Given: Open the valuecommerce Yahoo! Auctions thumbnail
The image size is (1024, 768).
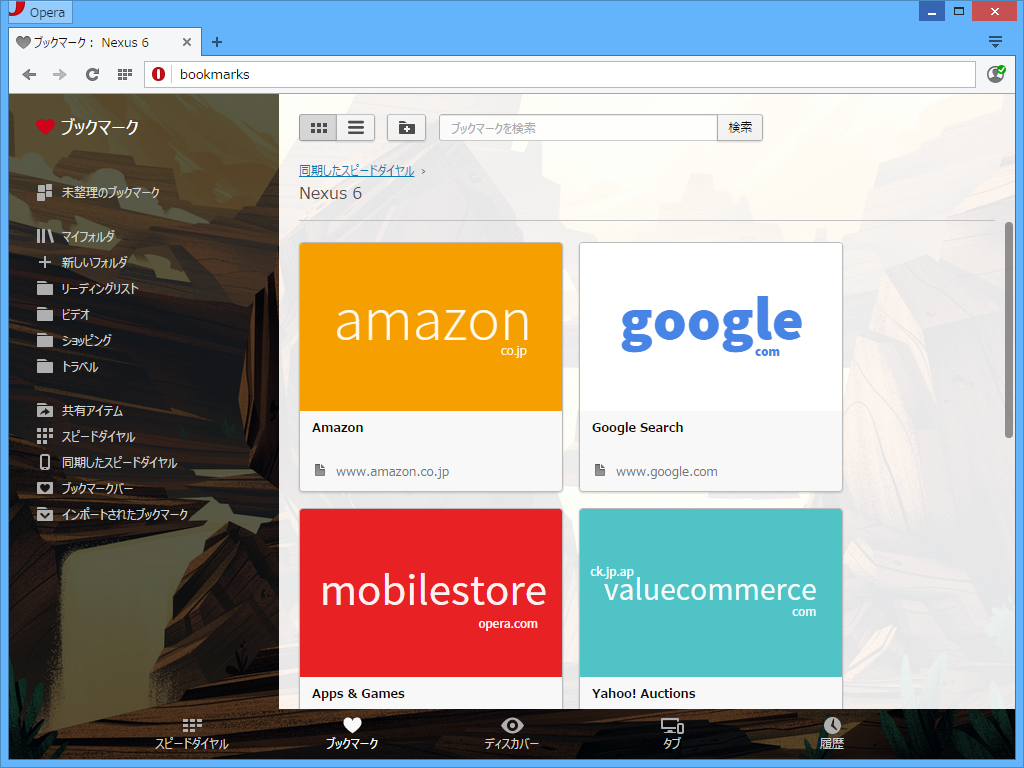Looking at the screenshot, I should coord(711,593).
